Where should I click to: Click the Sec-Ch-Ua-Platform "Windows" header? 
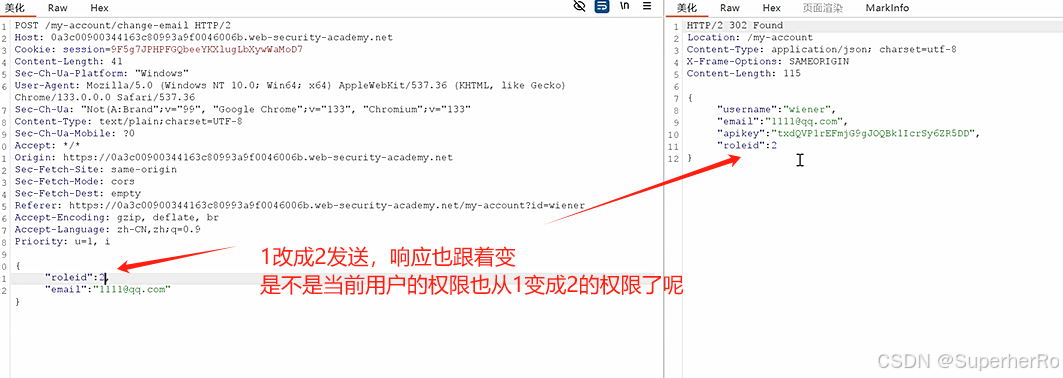pyautogui.click(x=101, y=73)
